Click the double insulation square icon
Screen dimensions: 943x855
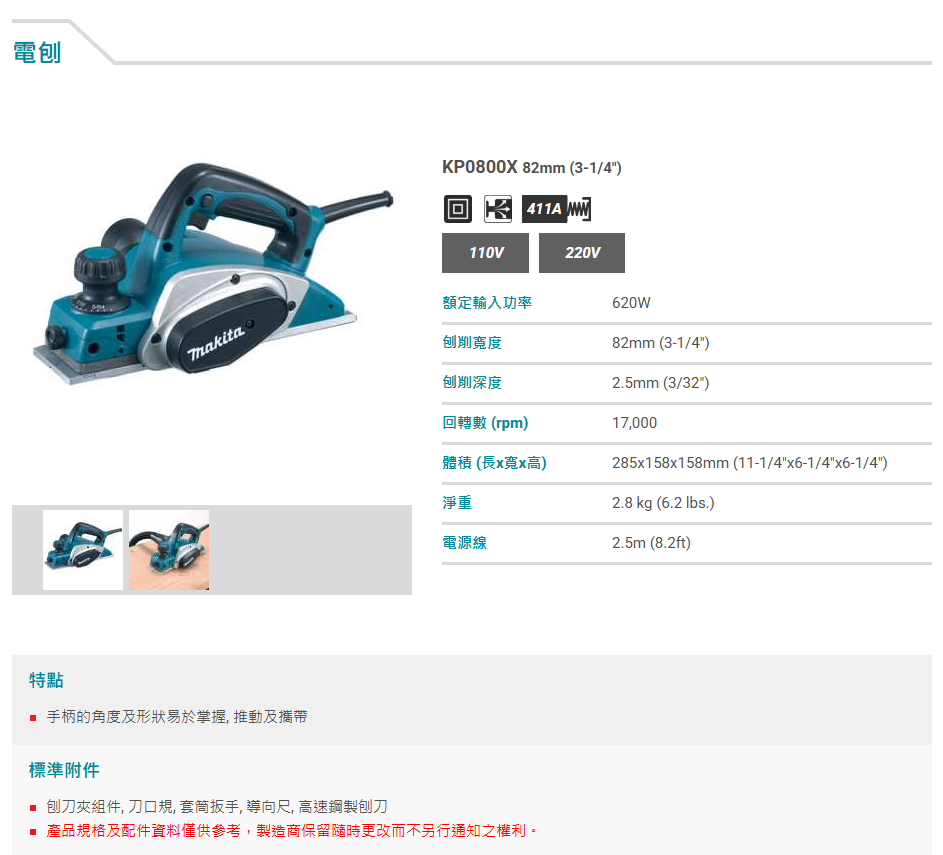pos(458,209)
